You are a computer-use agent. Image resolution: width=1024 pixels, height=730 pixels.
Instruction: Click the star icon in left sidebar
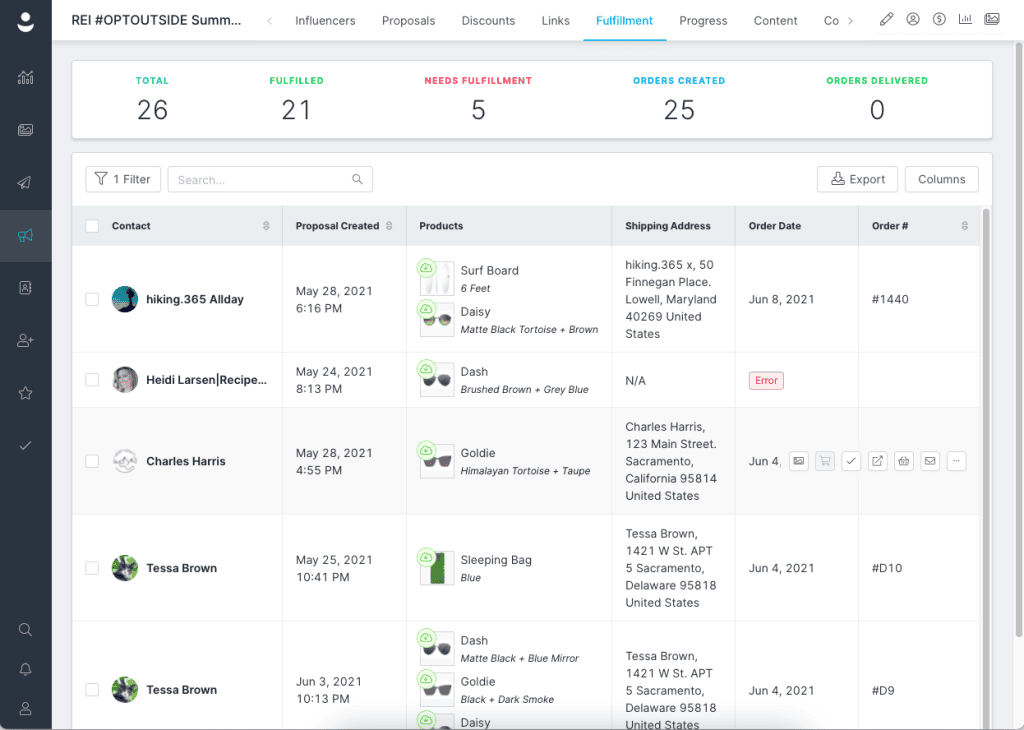pos(25,393)
